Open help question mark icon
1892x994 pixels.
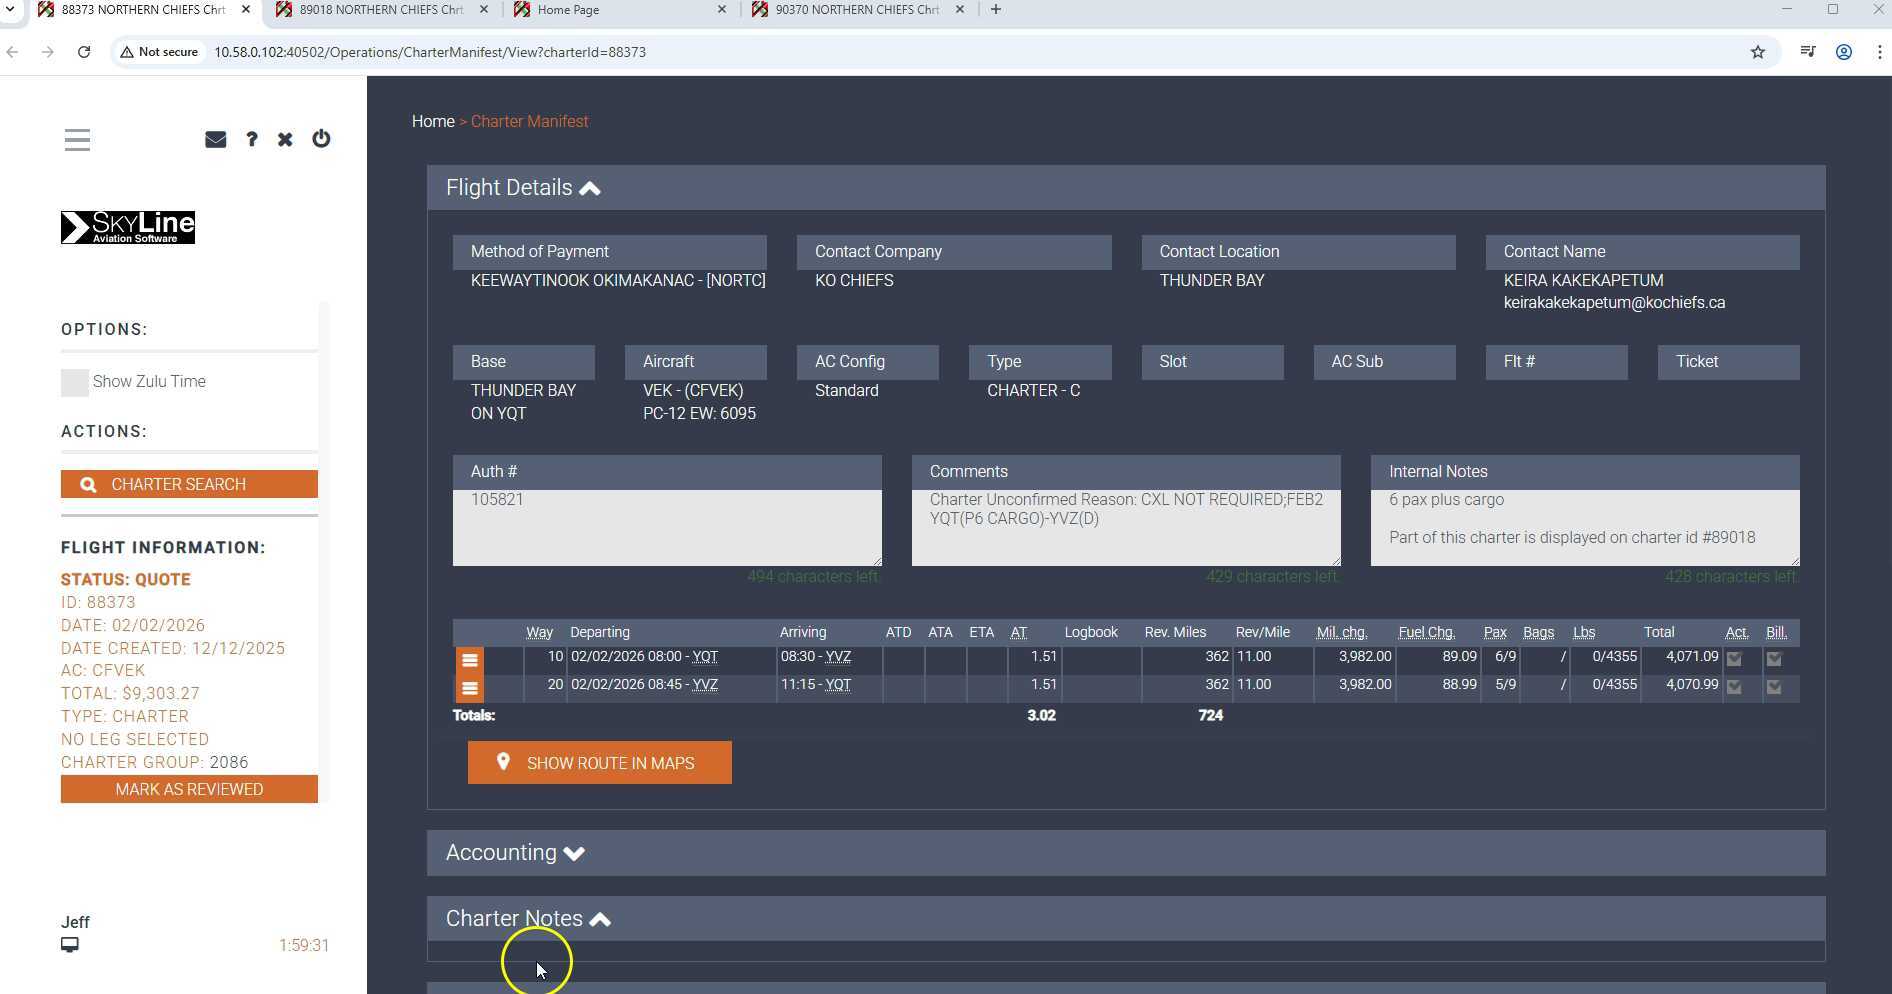click(252, 139)
